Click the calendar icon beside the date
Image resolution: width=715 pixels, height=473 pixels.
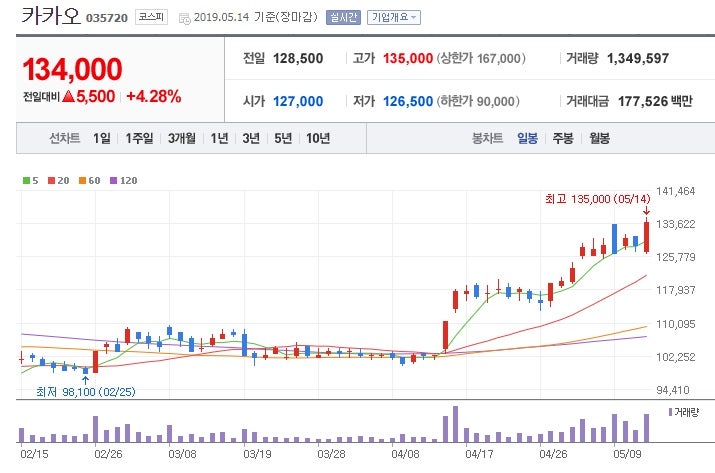[x=184, y=18]
